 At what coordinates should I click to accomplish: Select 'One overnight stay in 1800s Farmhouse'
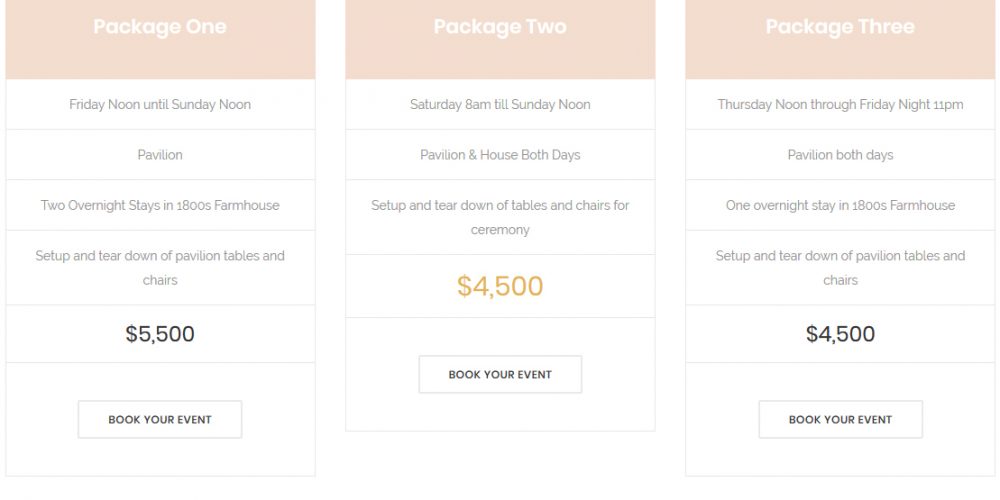840,205
